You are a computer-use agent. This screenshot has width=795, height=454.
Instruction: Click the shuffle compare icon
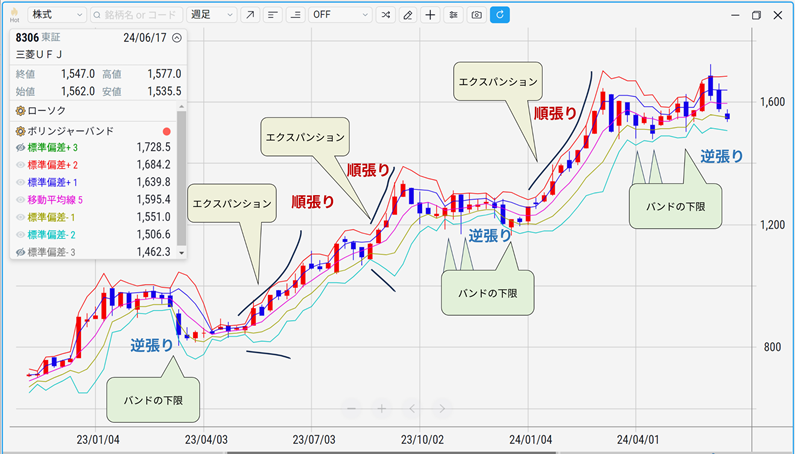coord(385,15)
